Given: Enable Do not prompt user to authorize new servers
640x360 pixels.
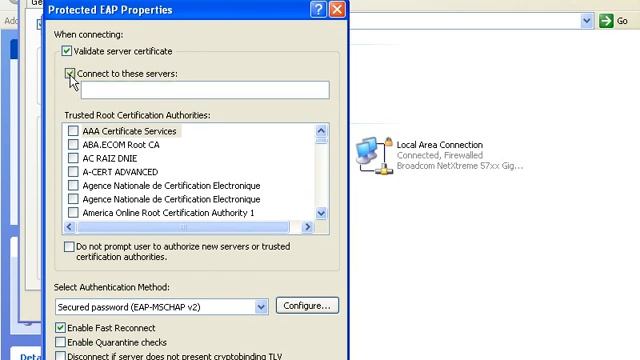Looking at the screenshot, I should point(69,247).
